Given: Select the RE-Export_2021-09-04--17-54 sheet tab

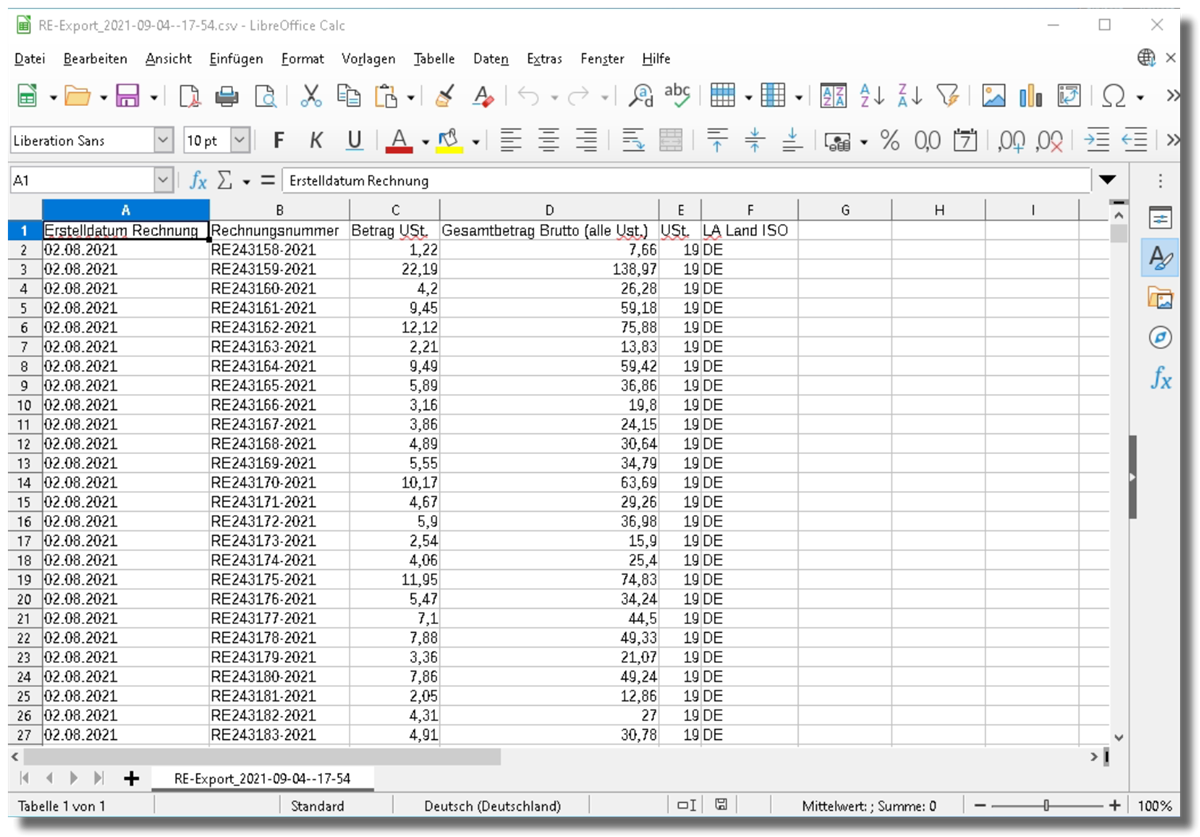Looking at the screenshot, I should point(260,777).
